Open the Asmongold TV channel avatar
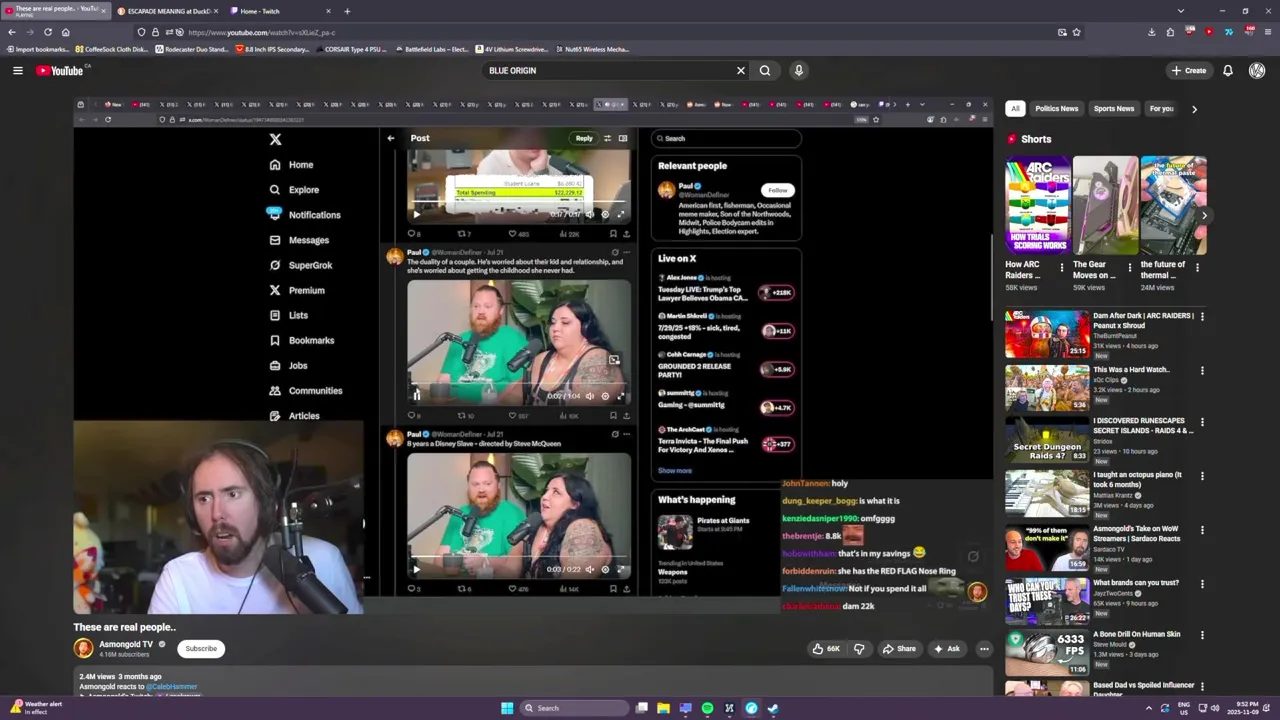Image resolution: width=1280 pixels, height=720 pixels. (x=83, y=648)
